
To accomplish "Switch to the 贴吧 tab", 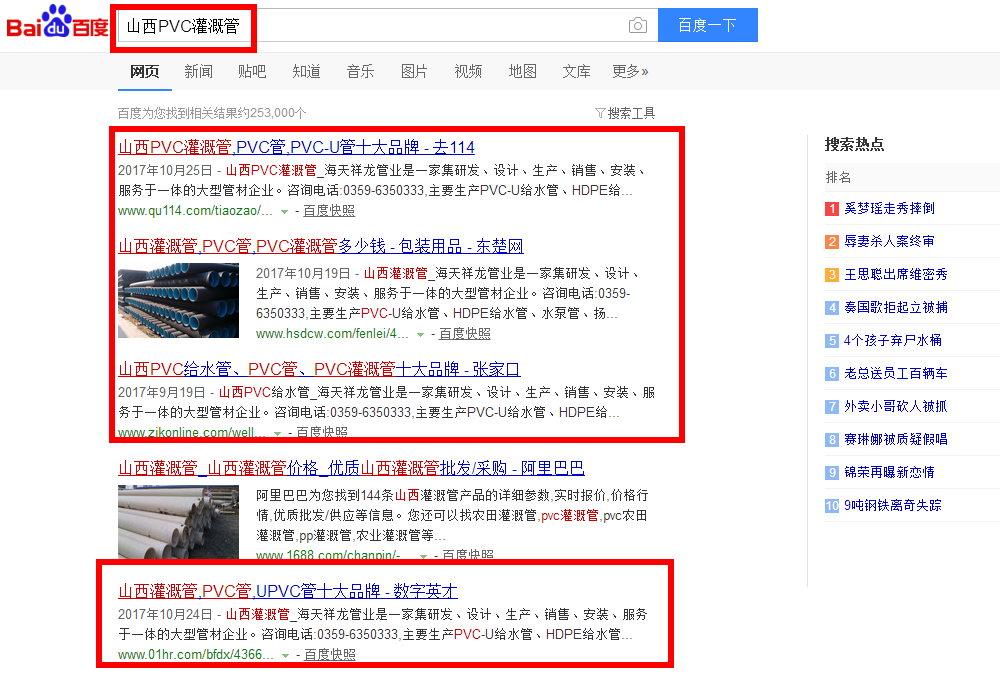I will tap(252, 71).
